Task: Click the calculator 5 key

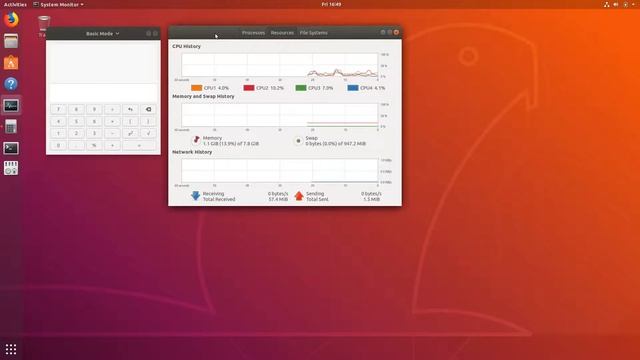Action: tap(76, 122)
